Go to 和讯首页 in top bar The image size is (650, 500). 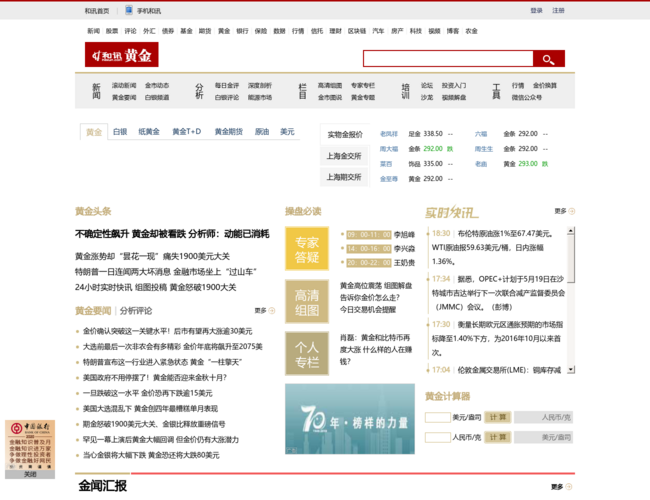[97, 11]
